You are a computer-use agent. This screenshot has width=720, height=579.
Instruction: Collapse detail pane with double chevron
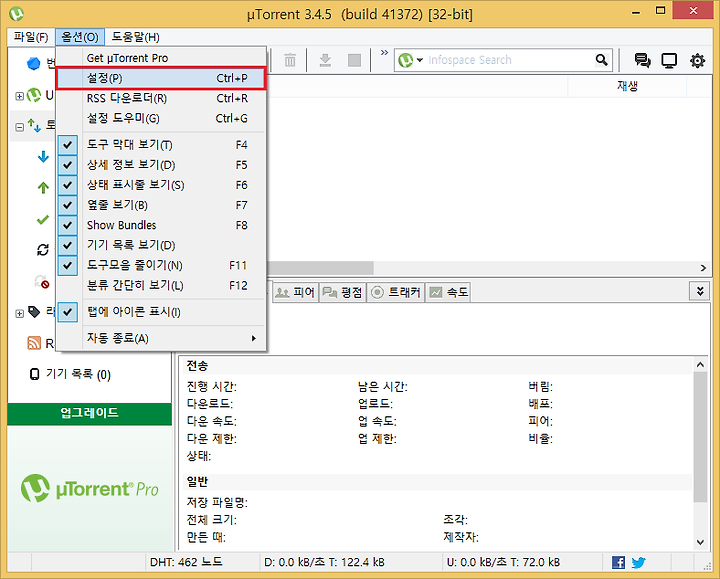[x=700, y=291]
